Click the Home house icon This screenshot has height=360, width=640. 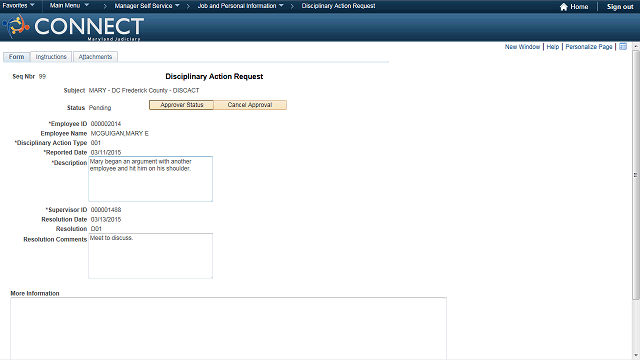pyautogui.click(x=563, y=7)
